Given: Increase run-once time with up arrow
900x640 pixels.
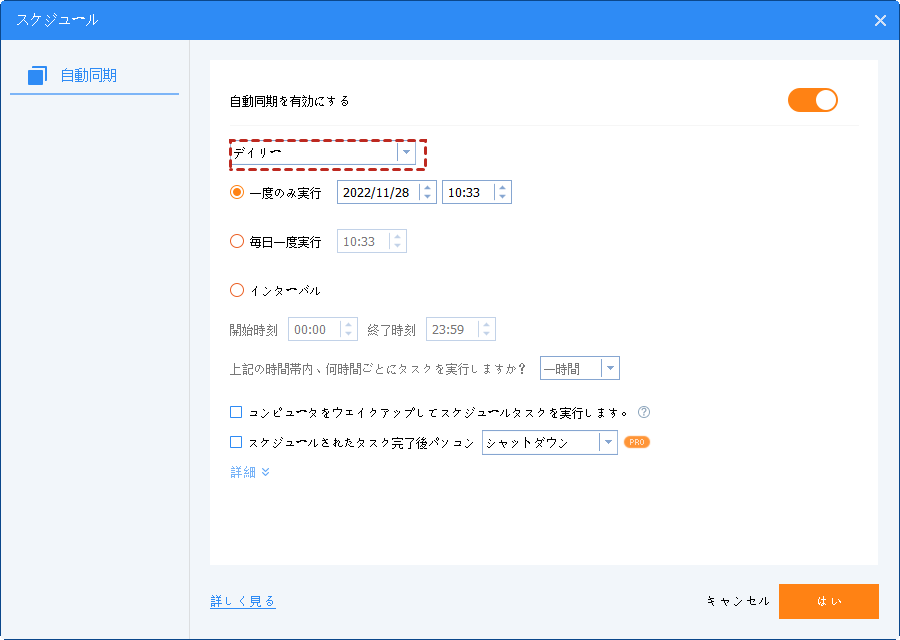Looking at the screenshot, I should click(x=502, y=188).
